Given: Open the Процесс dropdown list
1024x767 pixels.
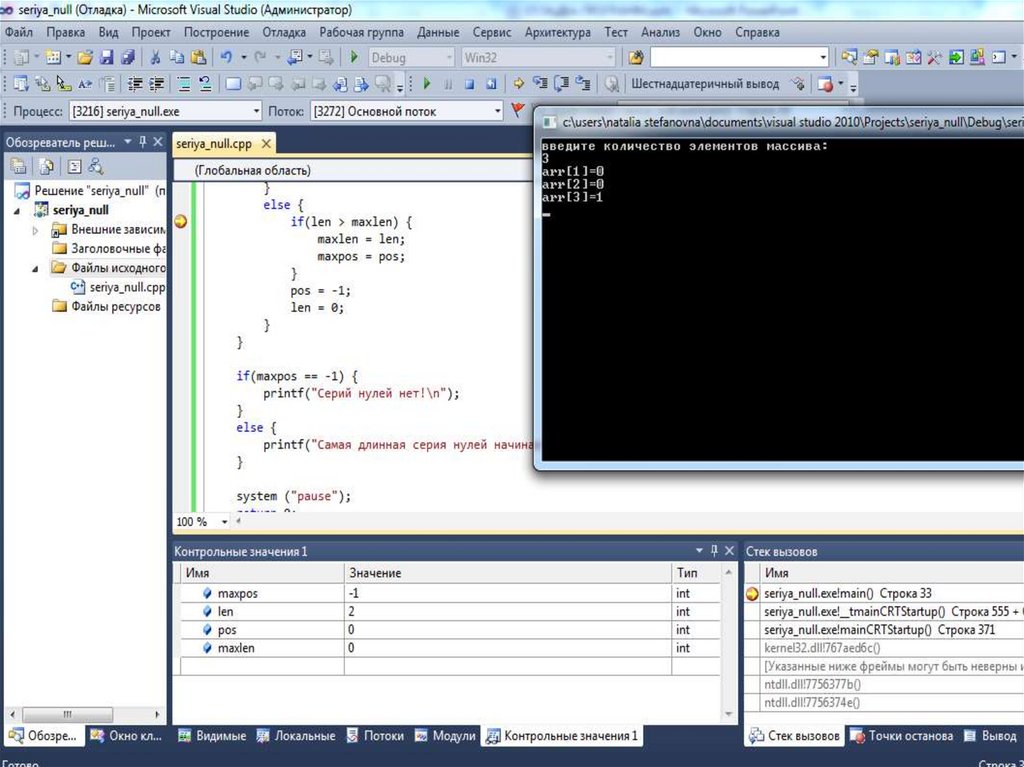Looking at the screenshot, I should pos(257,111).
